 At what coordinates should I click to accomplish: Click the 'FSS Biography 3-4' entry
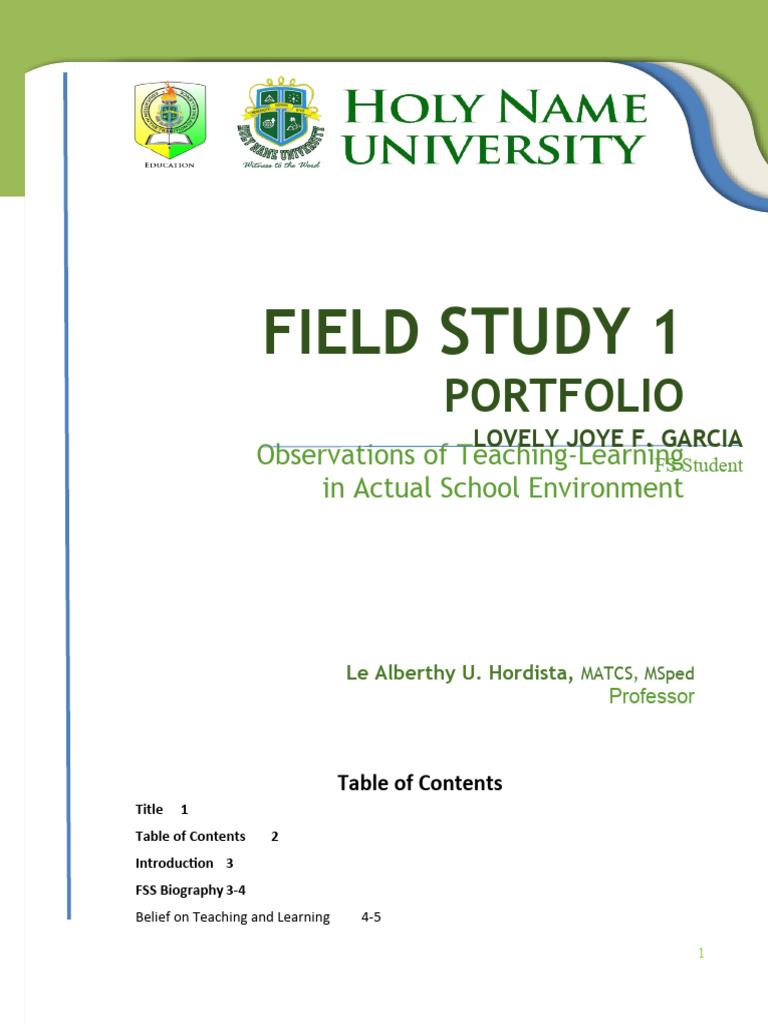[191, 890]
